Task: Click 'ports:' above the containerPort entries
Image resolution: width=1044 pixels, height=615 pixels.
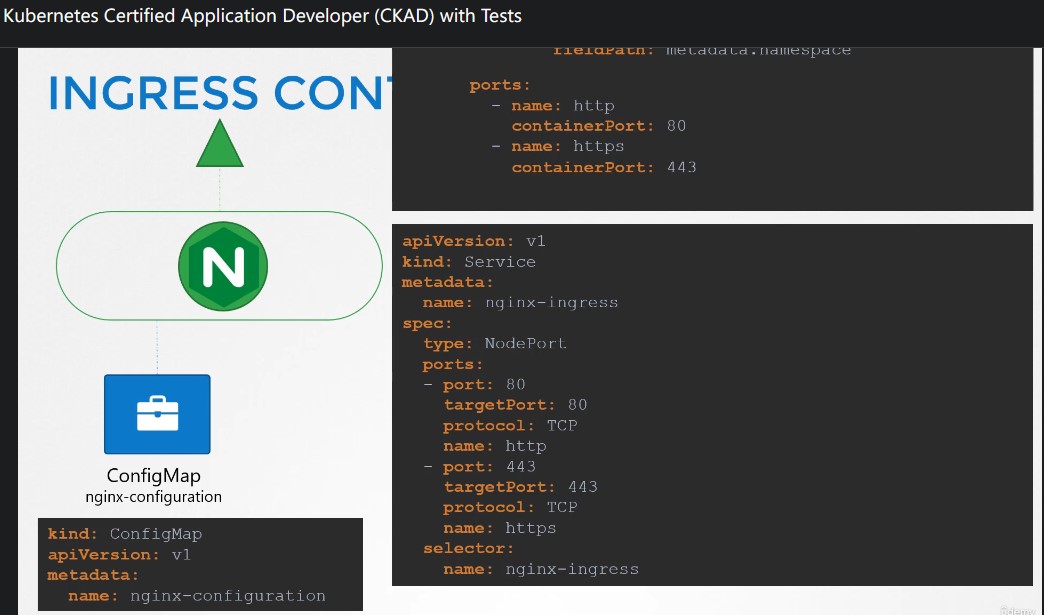Action: click(500, 85)
